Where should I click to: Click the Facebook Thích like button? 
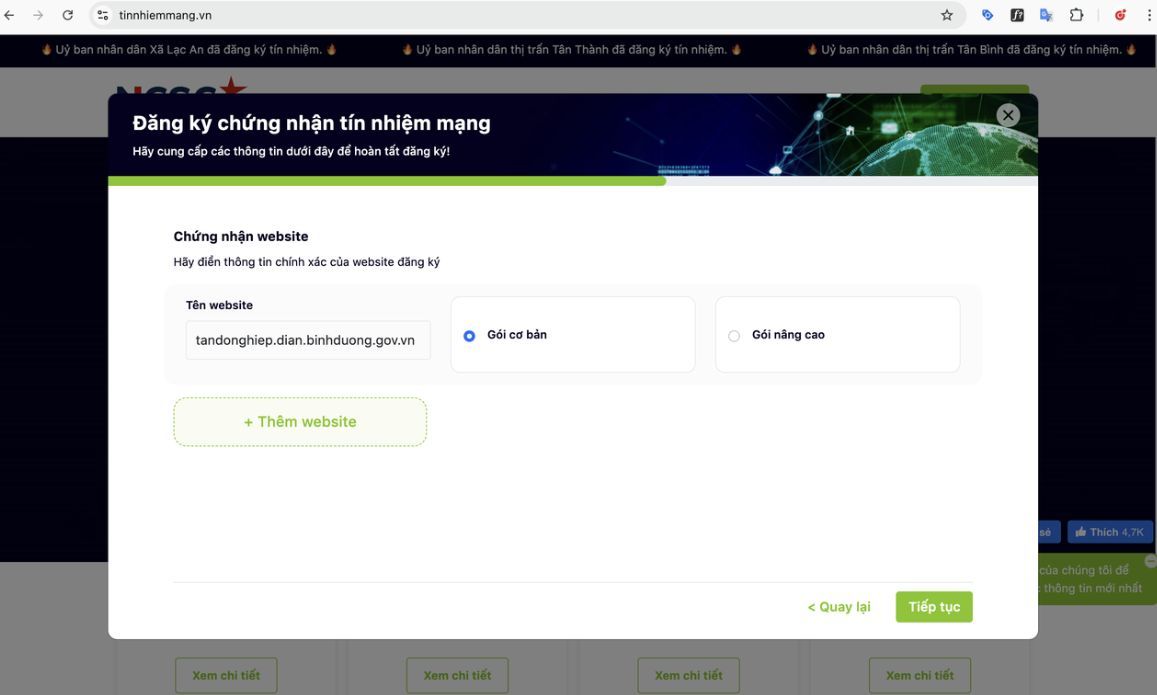click(x=1109, y=532)
